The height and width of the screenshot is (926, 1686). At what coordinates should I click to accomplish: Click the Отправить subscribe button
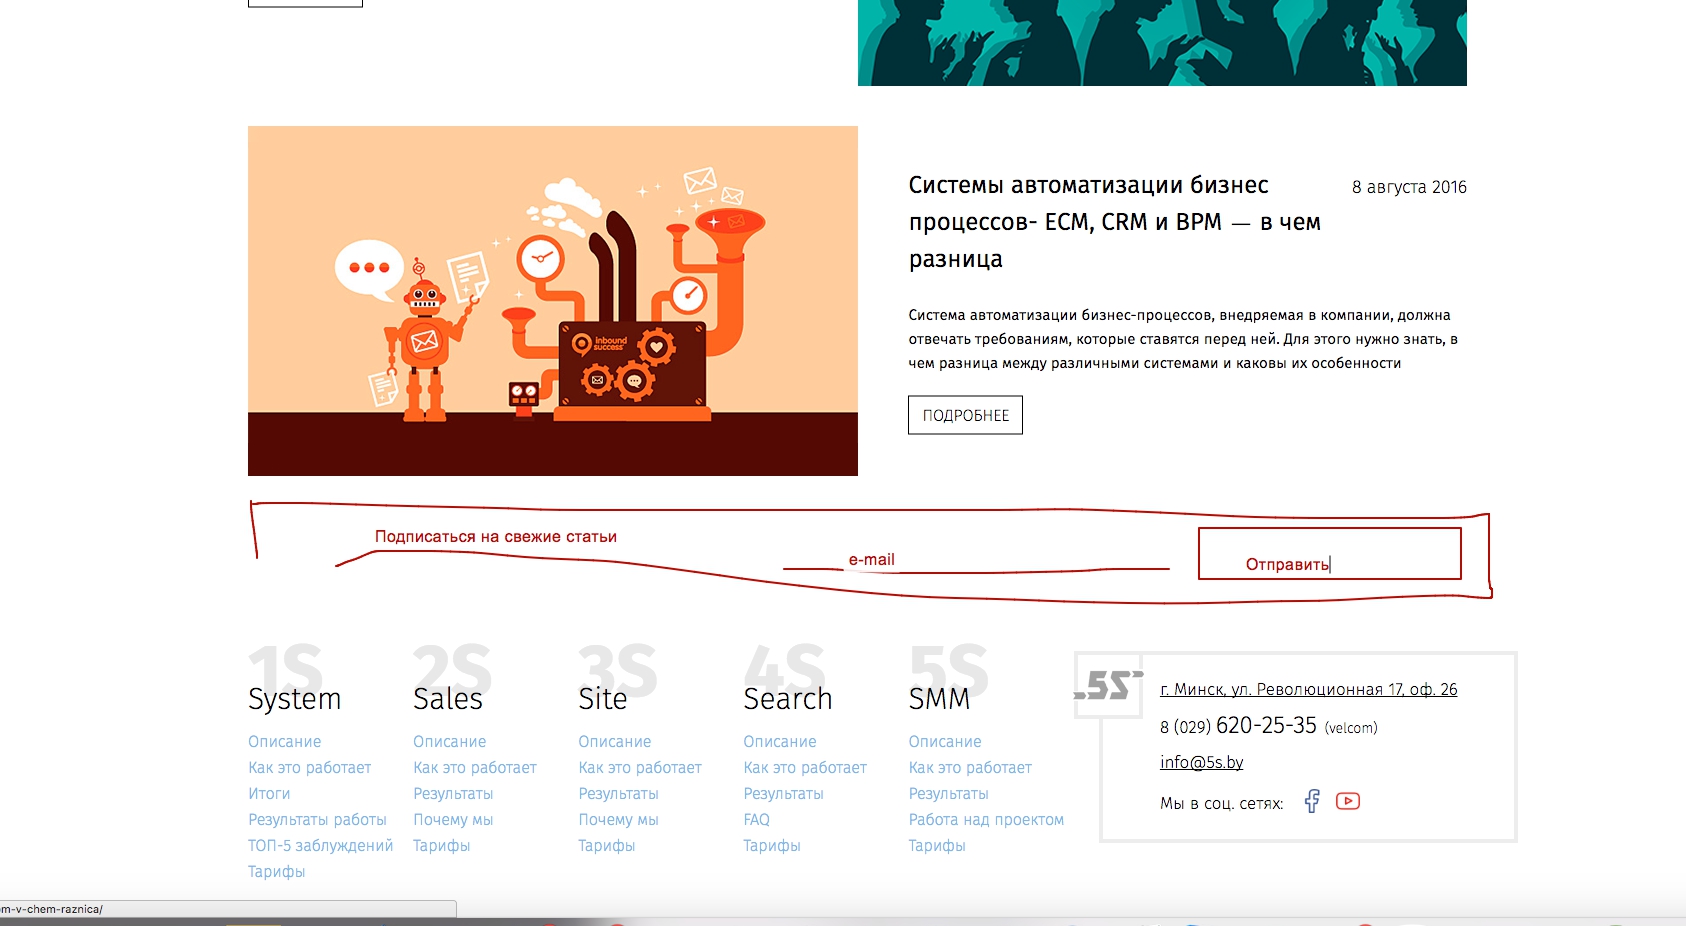[x=1329, y=554]
